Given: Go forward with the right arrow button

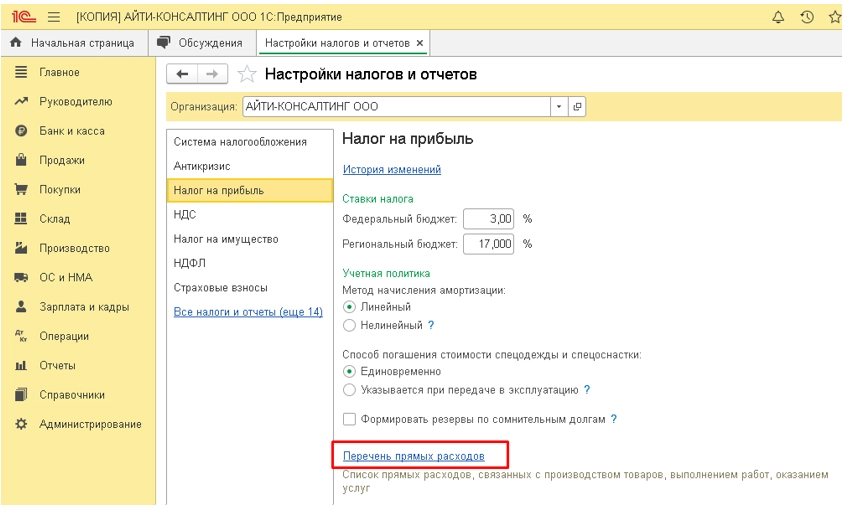Looking at the screenshot, I should (x=213, y=74).
